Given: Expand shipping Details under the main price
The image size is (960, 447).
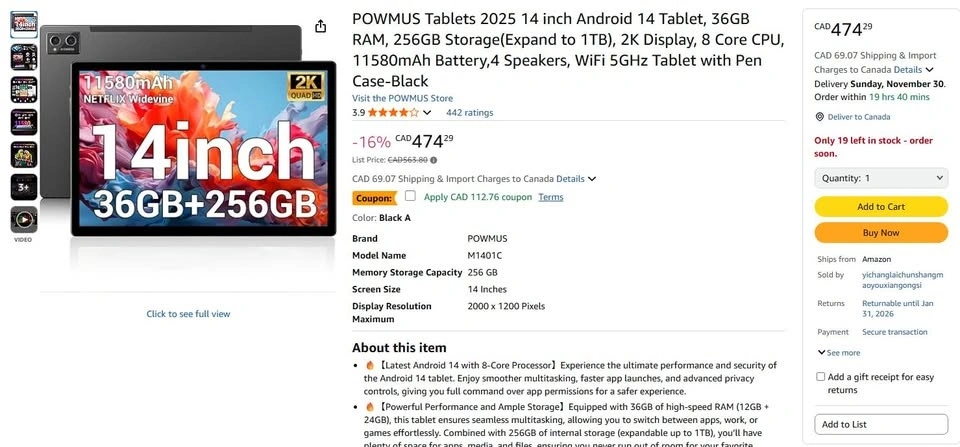Looking at the screenshot, I should (576, 179).
